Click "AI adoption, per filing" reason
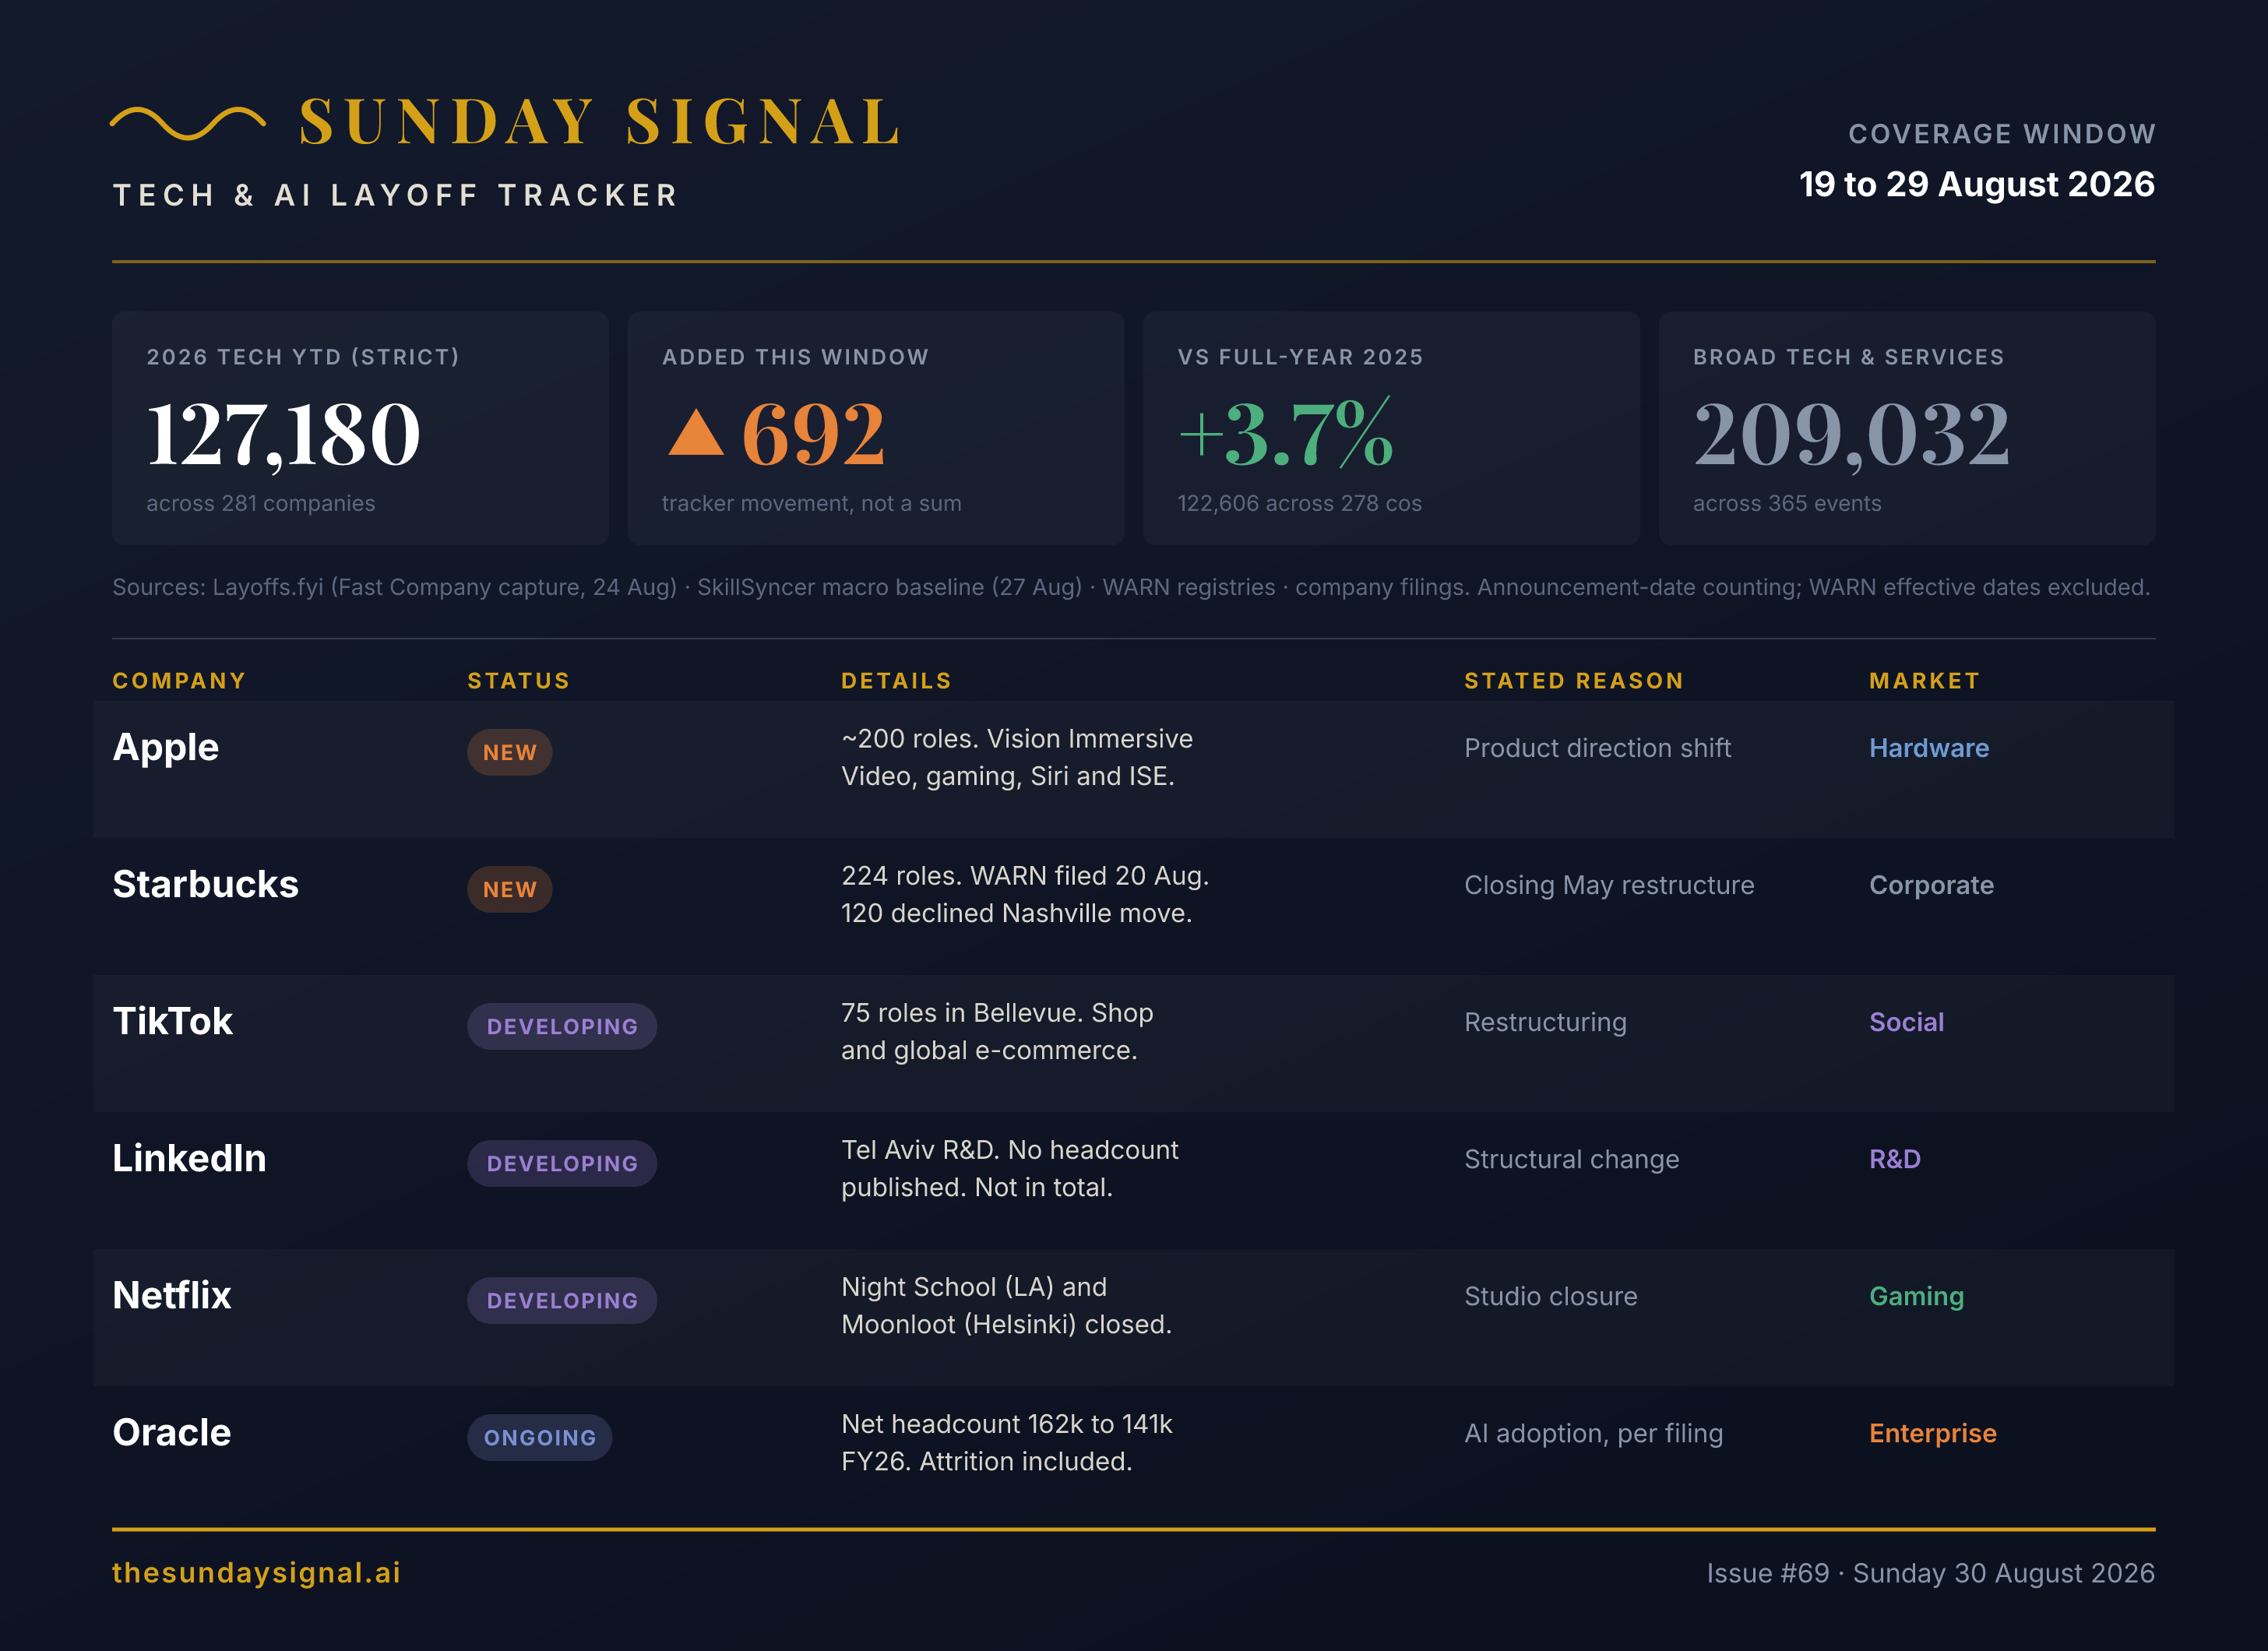The image size is (2268, 1651). point(1593,1433)
